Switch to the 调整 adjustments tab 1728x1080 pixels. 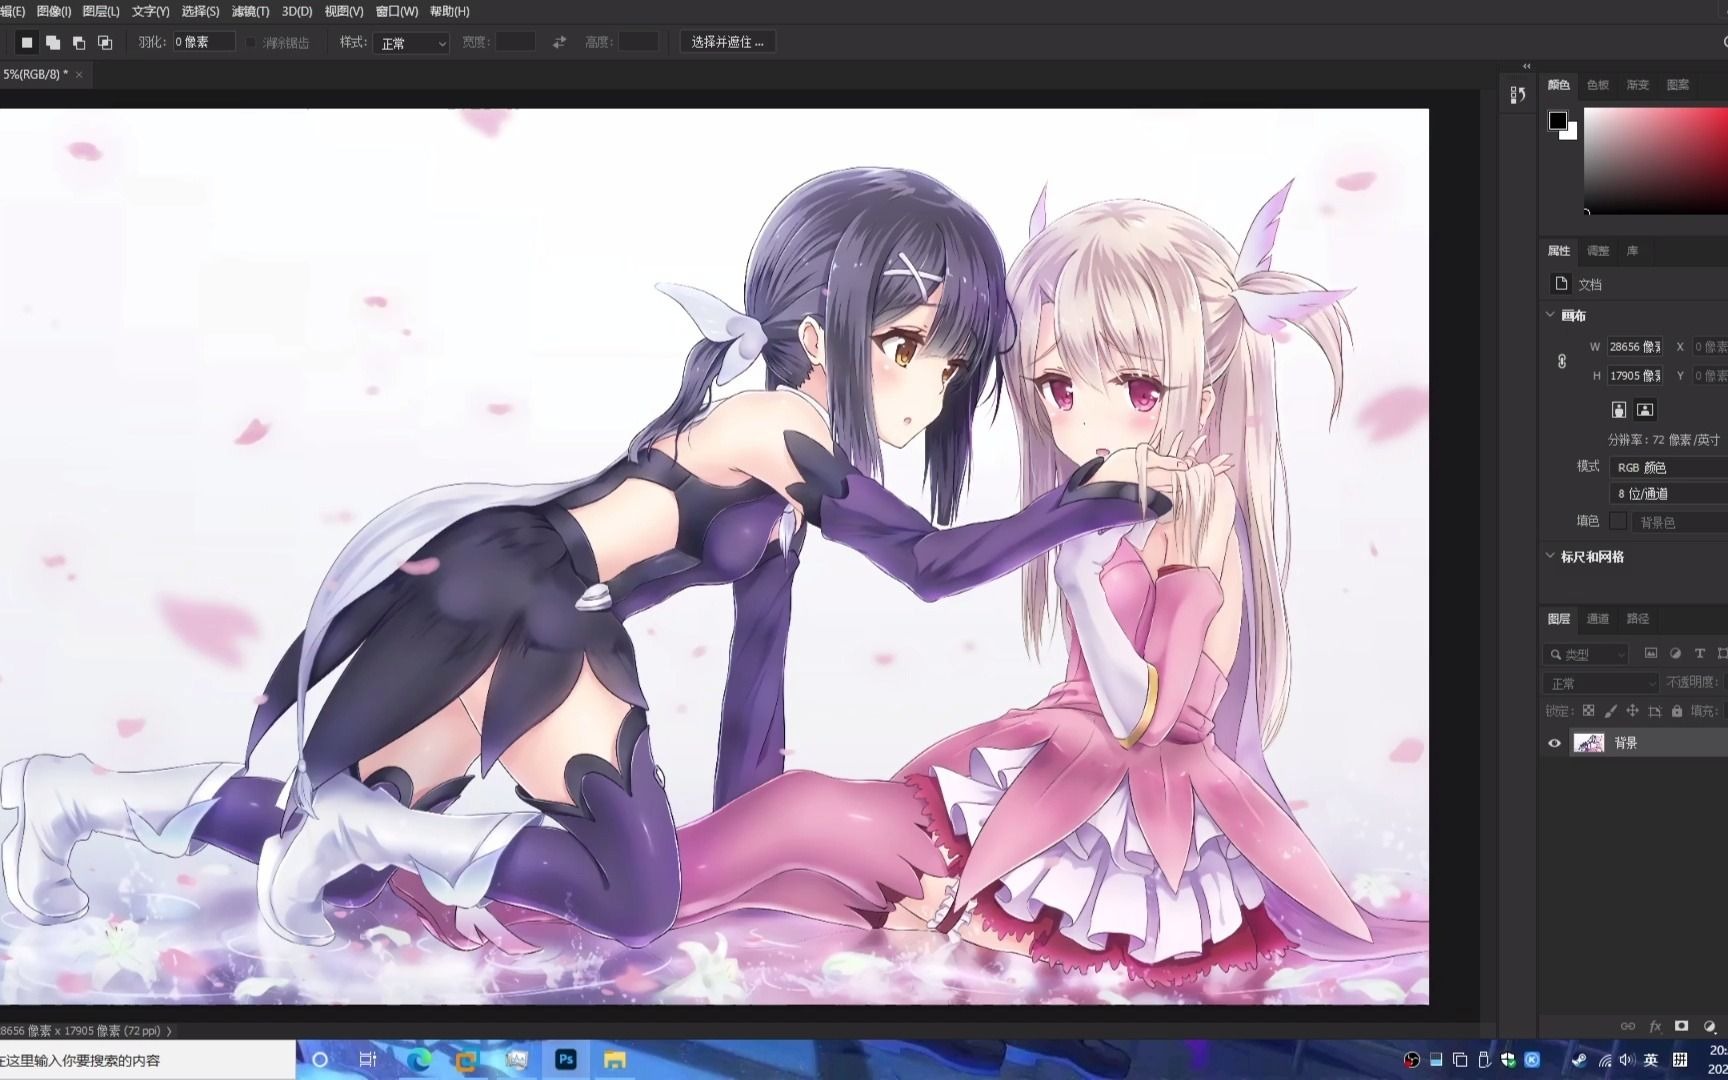click(1598, 251)
